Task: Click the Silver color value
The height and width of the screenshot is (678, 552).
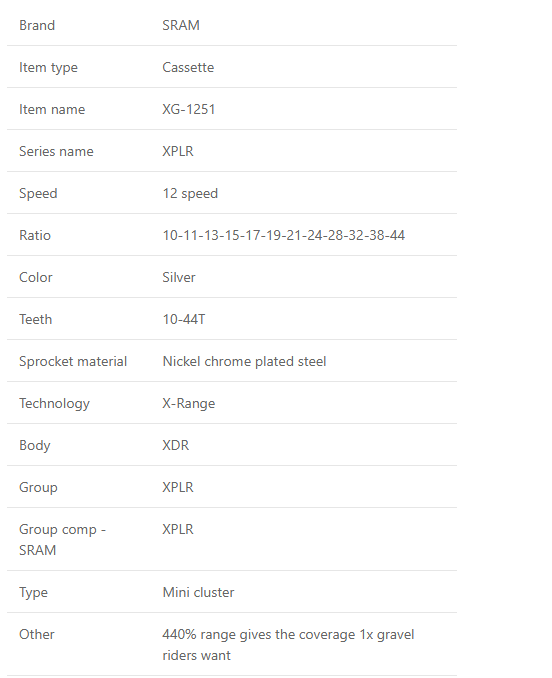Action: tap(179, 277)
